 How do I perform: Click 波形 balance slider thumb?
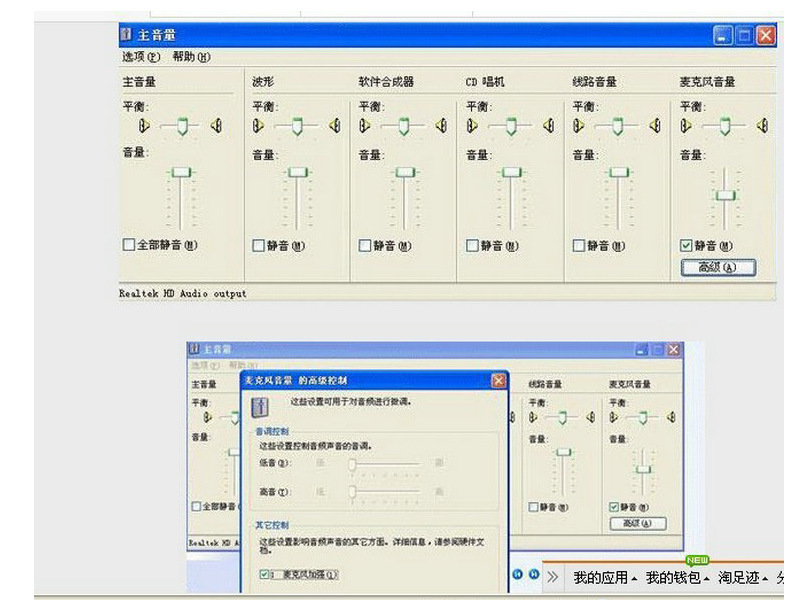coord(297,126)
